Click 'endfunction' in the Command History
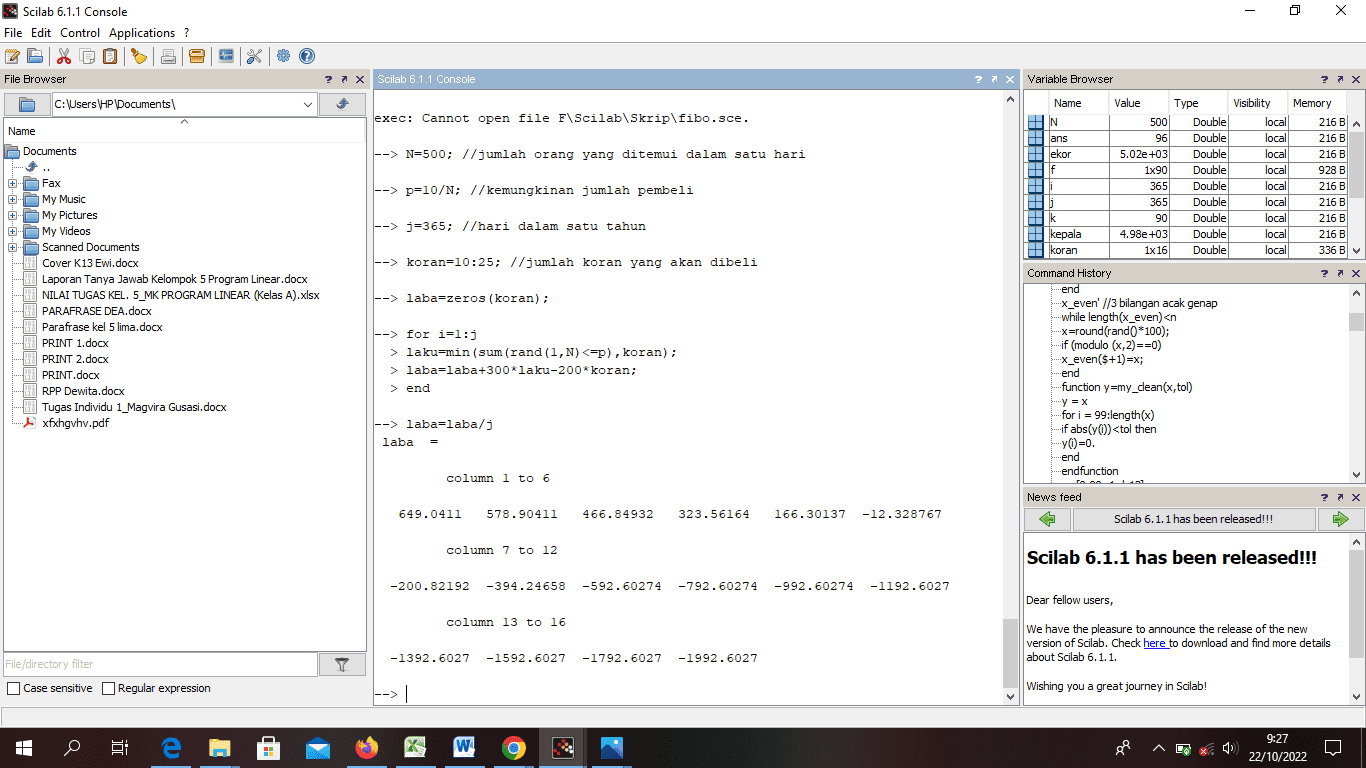Viewport: 1366px width, 768px height. (x=1090, y=471)
